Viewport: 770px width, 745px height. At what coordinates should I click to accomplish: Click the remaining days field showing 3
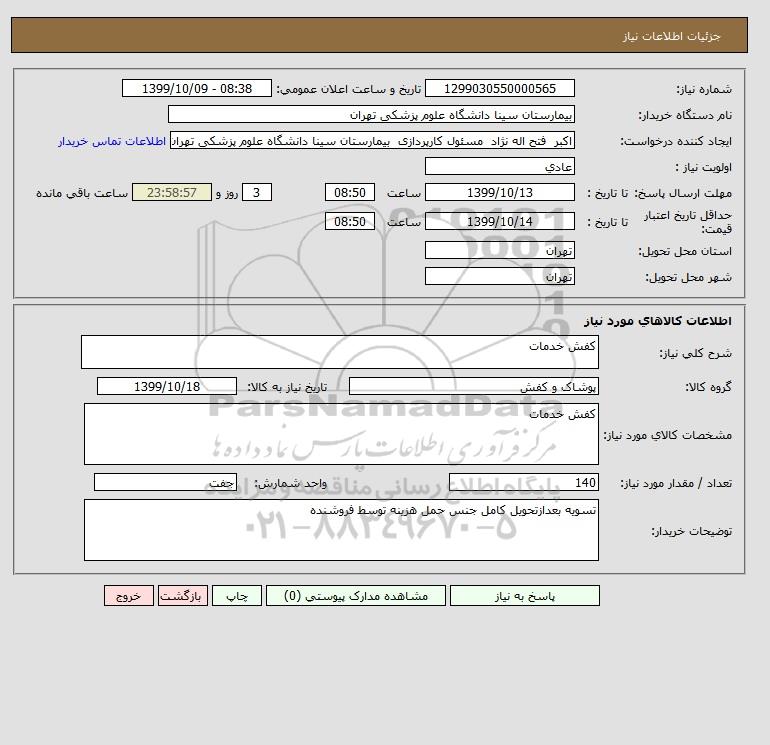[x=256, y=193]
